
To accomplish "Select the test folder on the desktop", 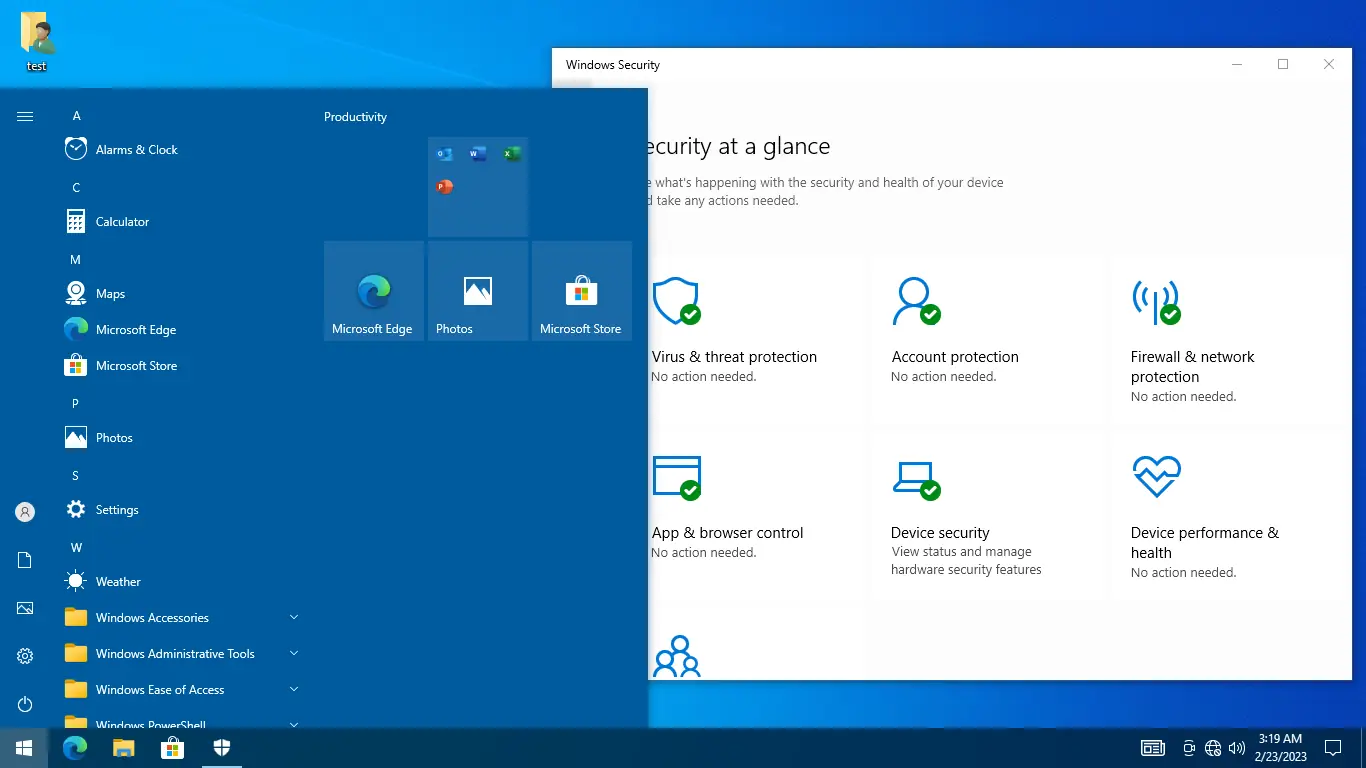I will tap(37, 42).
